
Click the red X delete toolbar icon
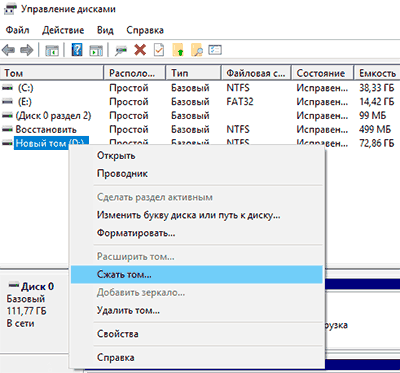pyautogui.click(x=140, y=50)
